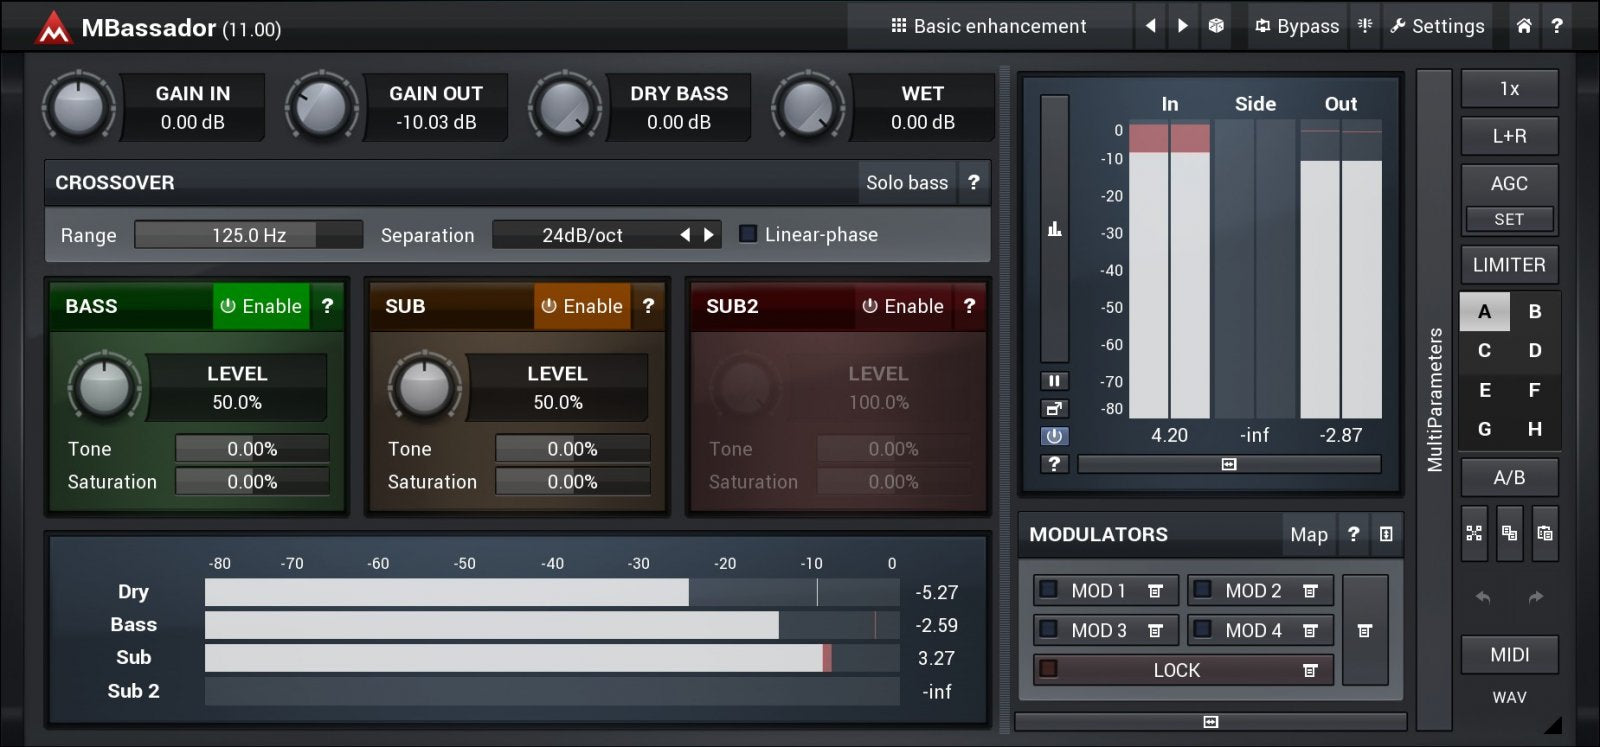This screenshot has width=1600, height=747.
Task: Select preset slot B
Action: (x=1534, y=311)
